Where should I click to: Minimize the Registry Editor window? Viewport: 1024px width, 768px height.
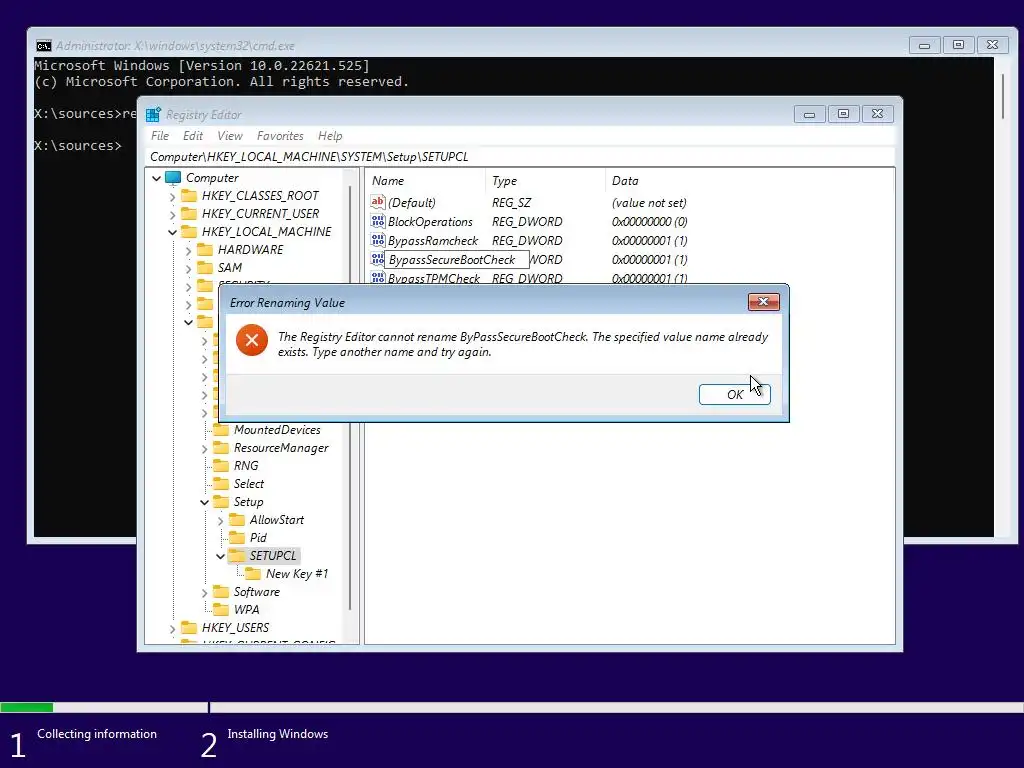pos(809,114)
